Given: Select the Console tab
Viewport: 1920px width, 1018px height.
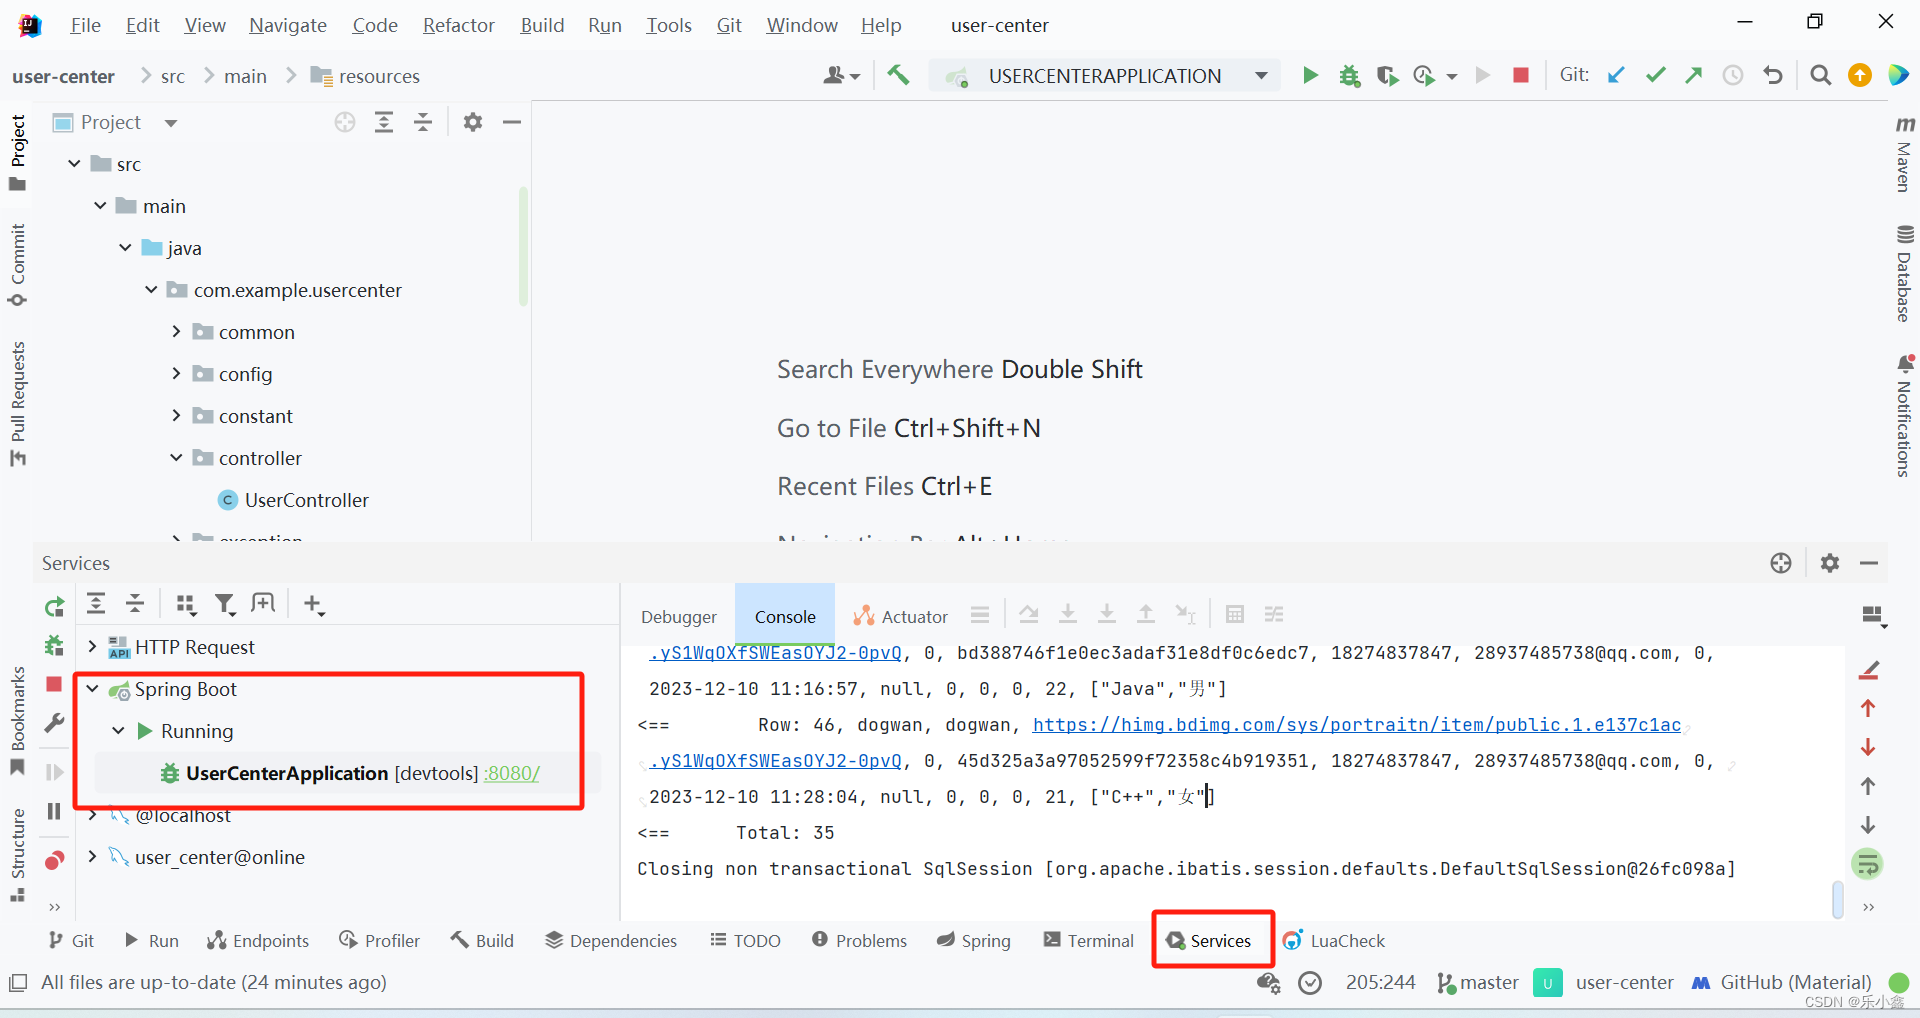Looking at the screenshot, I should click(x=785, y=617).
